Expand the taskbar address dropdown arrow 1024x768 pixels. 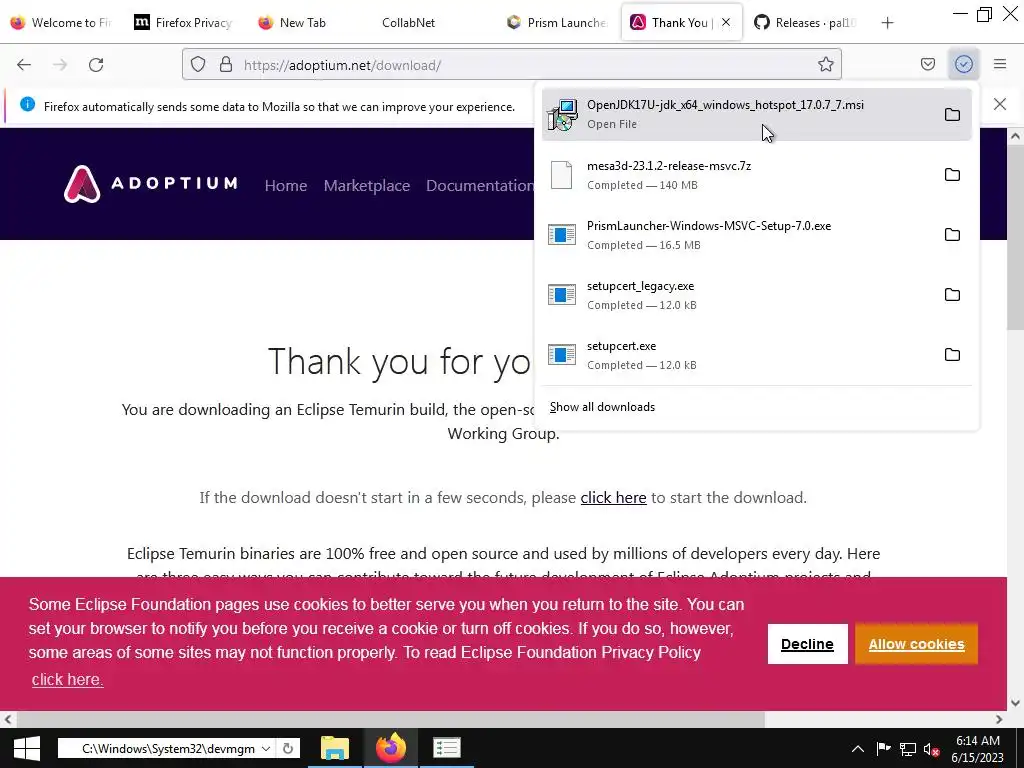click(x=266, y=748)
